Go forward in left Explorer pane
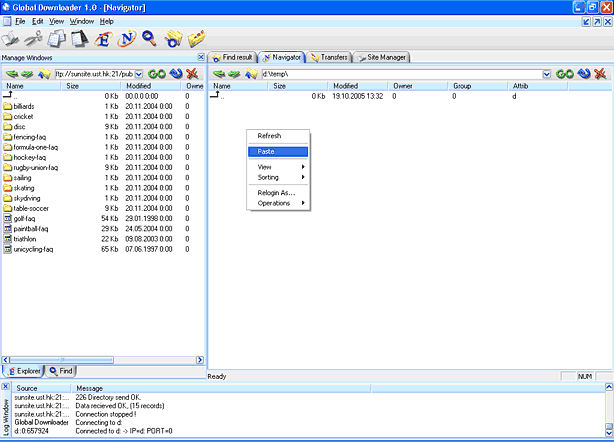This screenshot has height=442, width=614. pyautogui.click(x=27, y=74)
